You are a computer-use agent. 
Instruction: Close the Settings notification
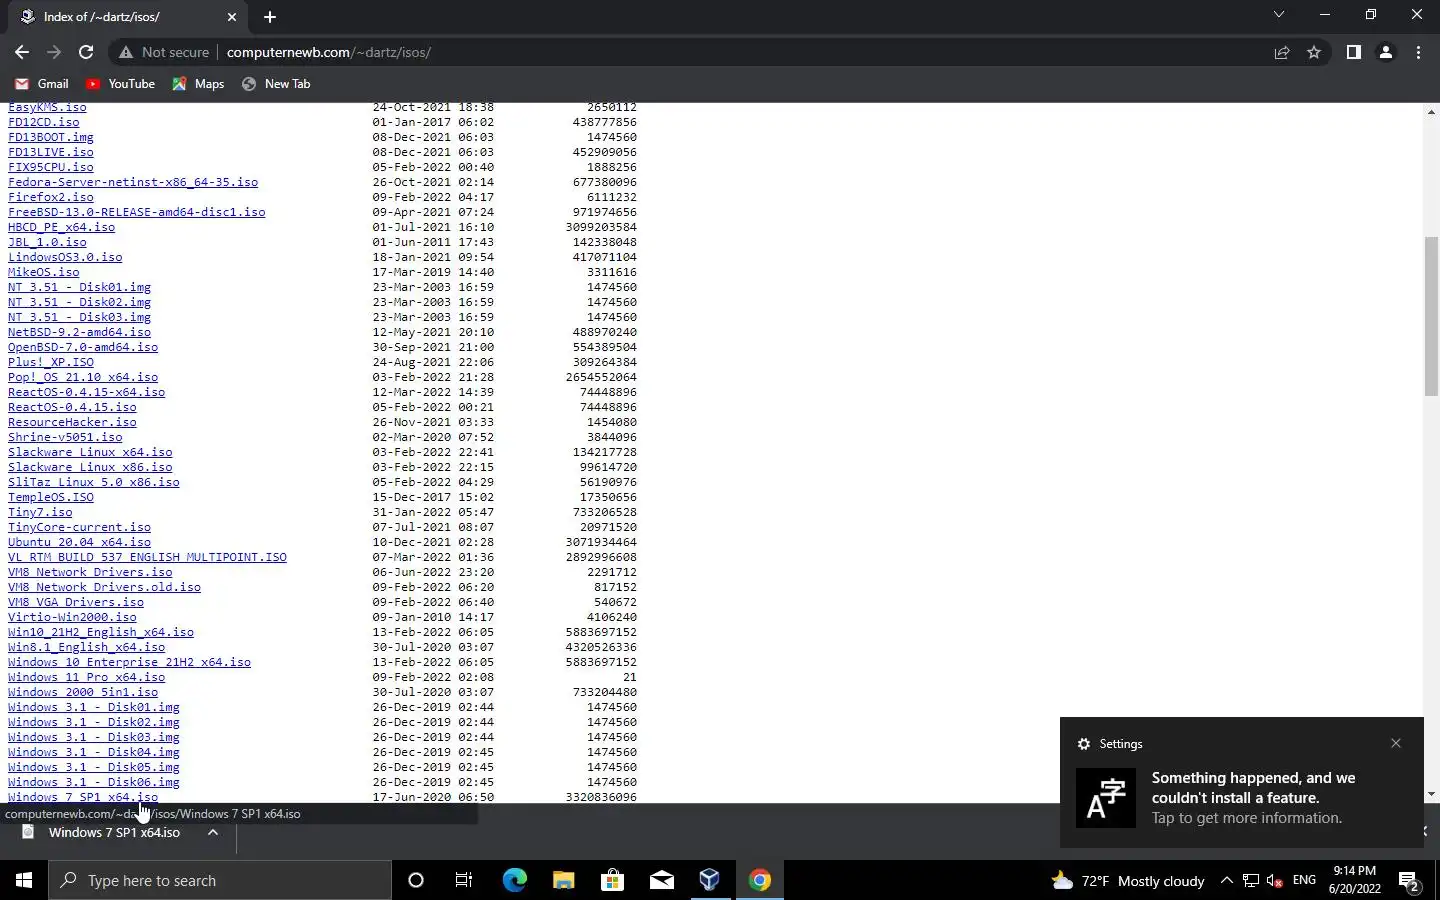click(x=1396, y=743)
